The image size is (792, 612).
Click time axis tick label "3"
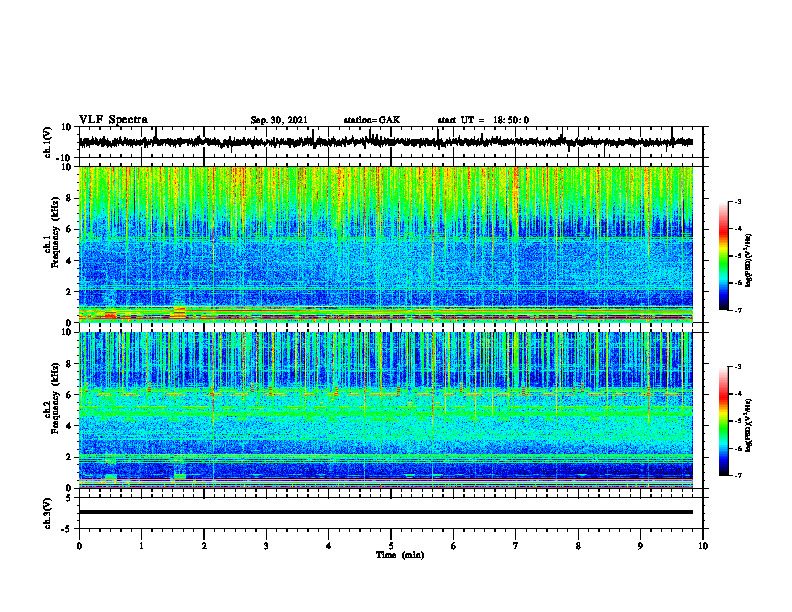(266, 546)
